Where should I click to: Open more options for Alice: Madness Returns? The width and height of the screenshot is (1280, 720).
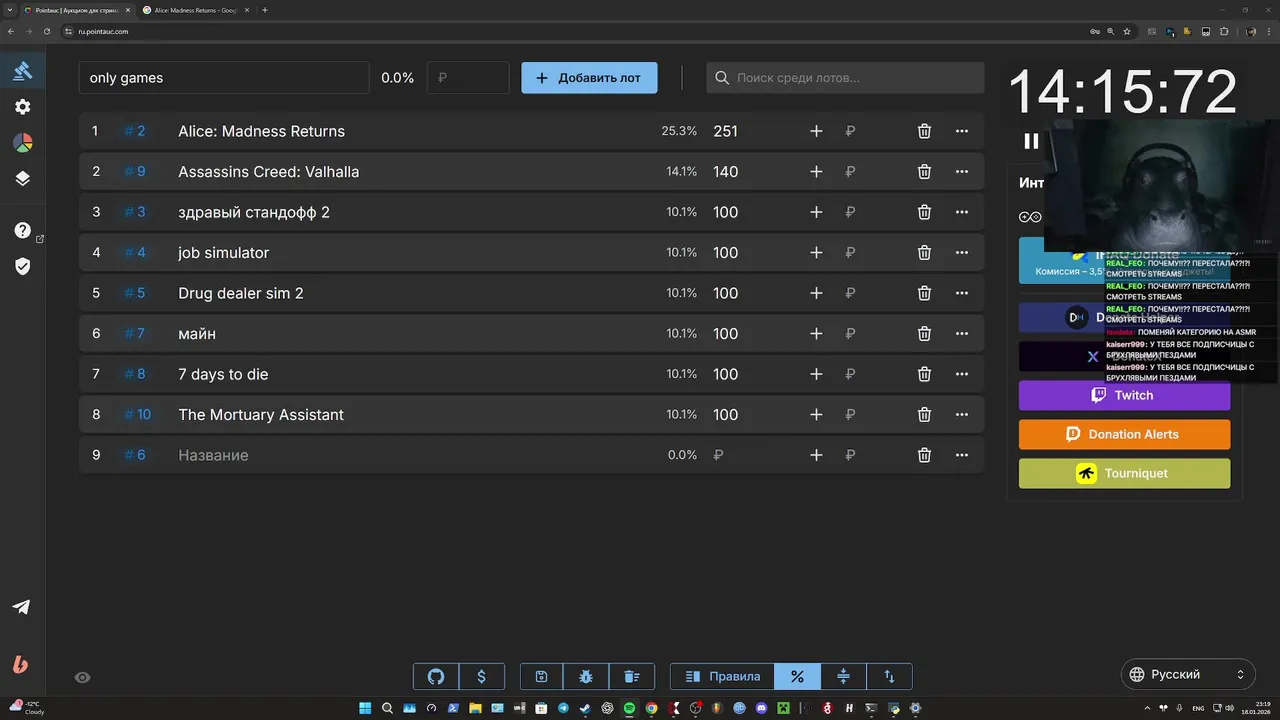pos(962,131)
